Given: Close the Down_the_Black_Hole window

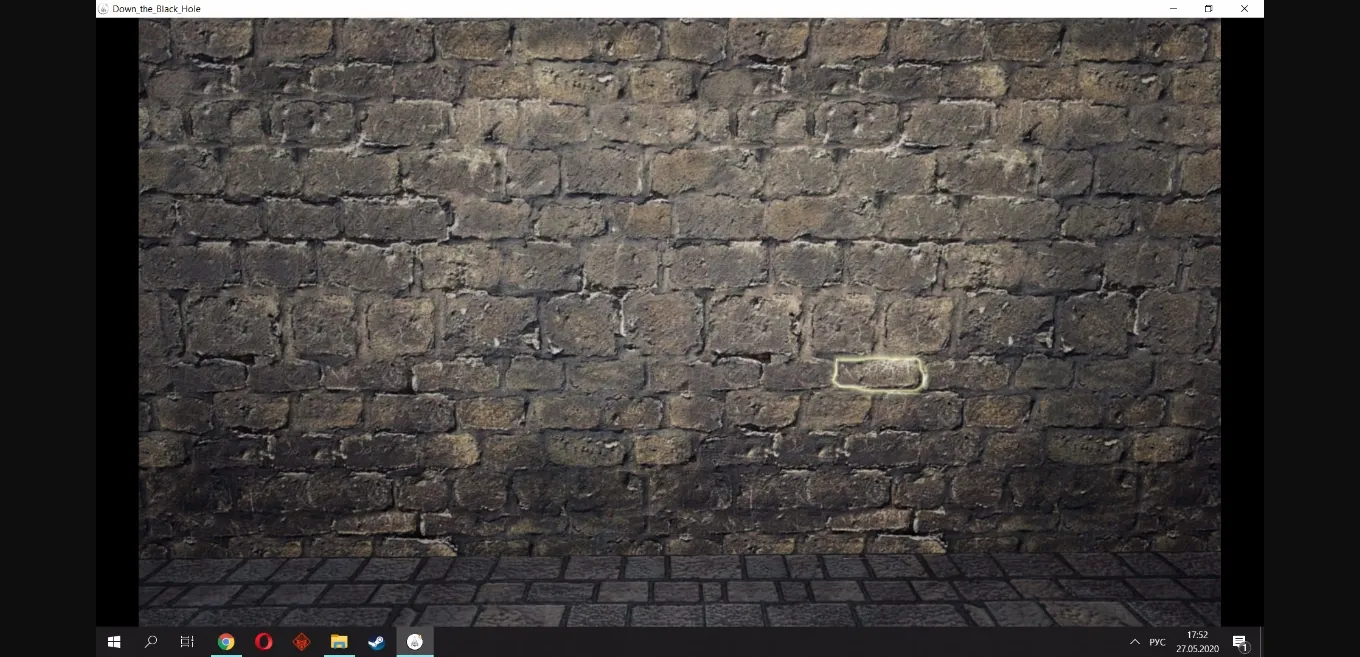Looking at the screenshot, I should [x=1244, y=9].
